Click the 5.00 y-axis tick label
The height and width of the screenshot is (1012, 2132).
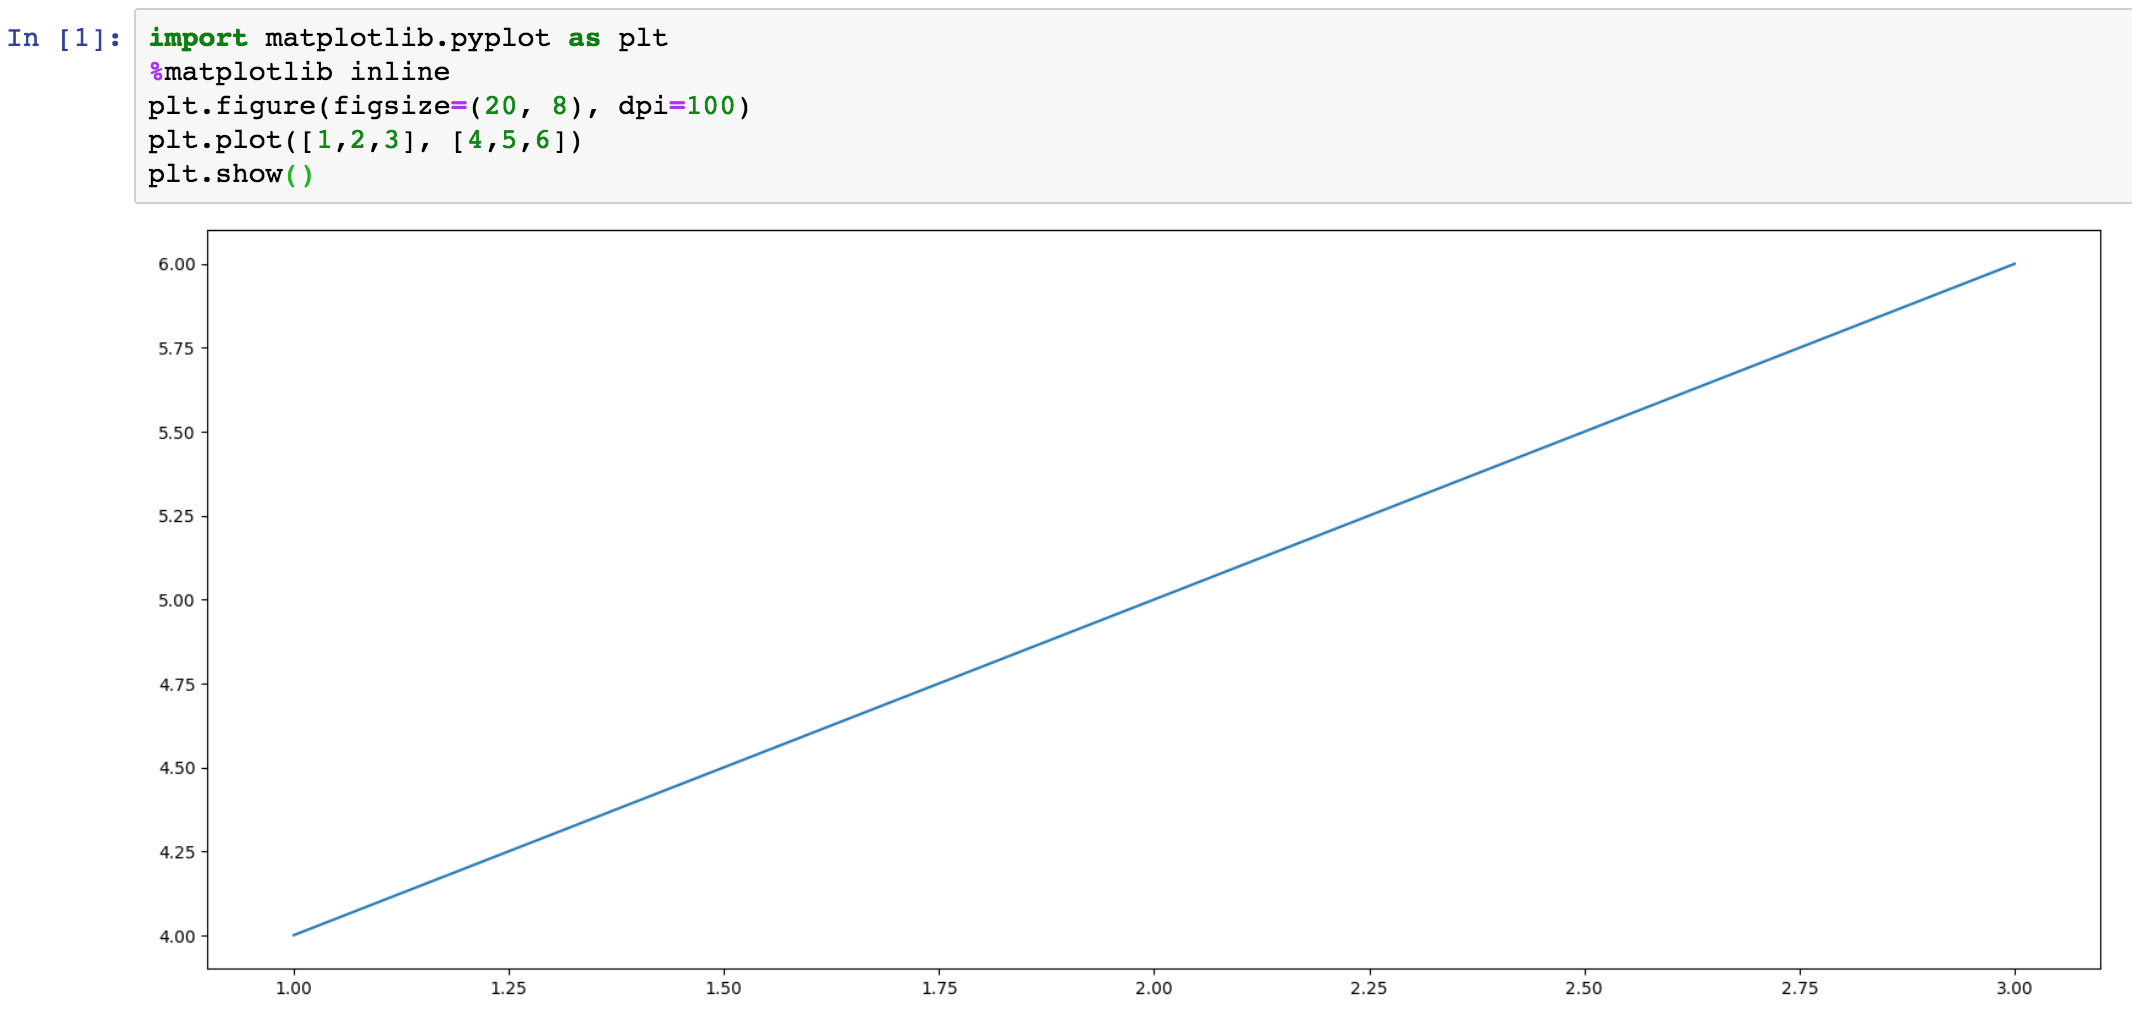point(176,600)
